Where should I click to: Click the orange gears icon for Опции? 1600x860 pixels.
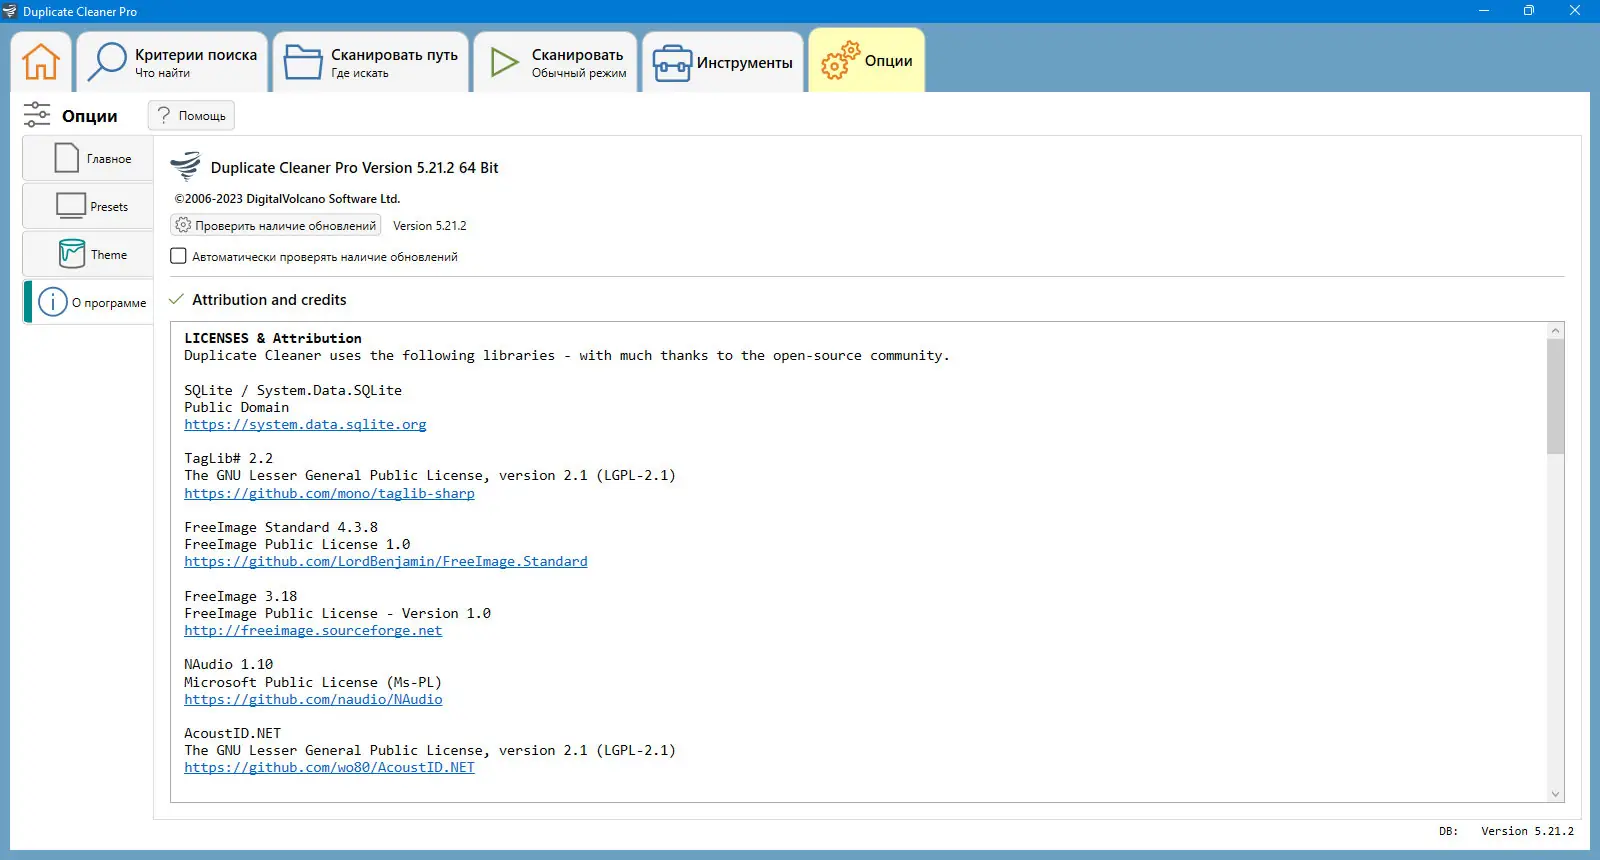tap(840, 60)
